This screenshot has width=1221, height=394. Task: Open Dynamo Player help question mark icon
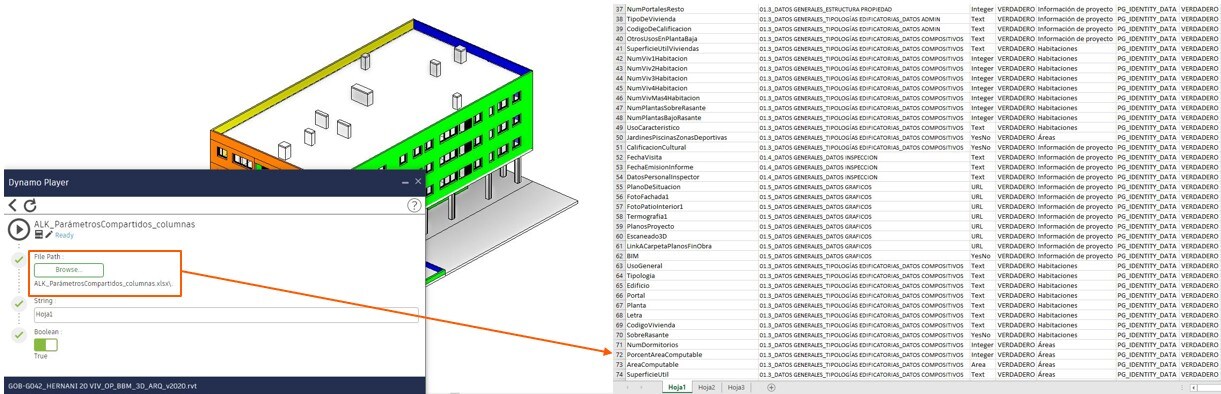[x=414, y=205]
